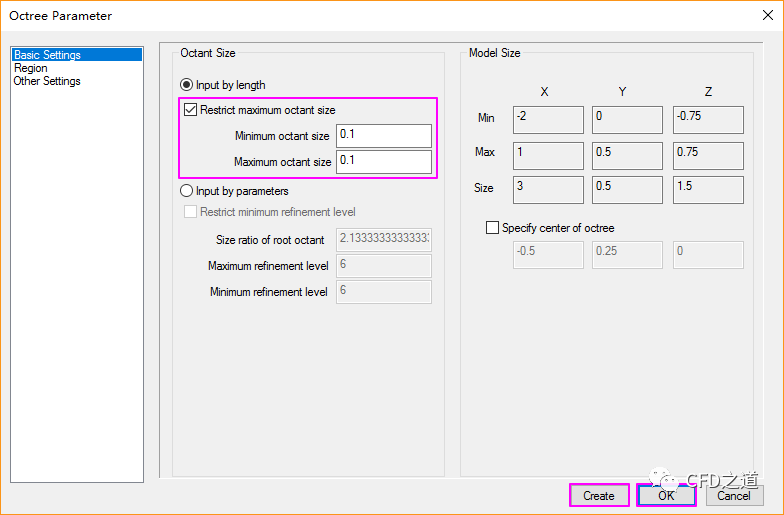Image resolution: width=784 pixels, height=515 pixels.
Task: Confirm with the OK button
Action: coord(666,496)
